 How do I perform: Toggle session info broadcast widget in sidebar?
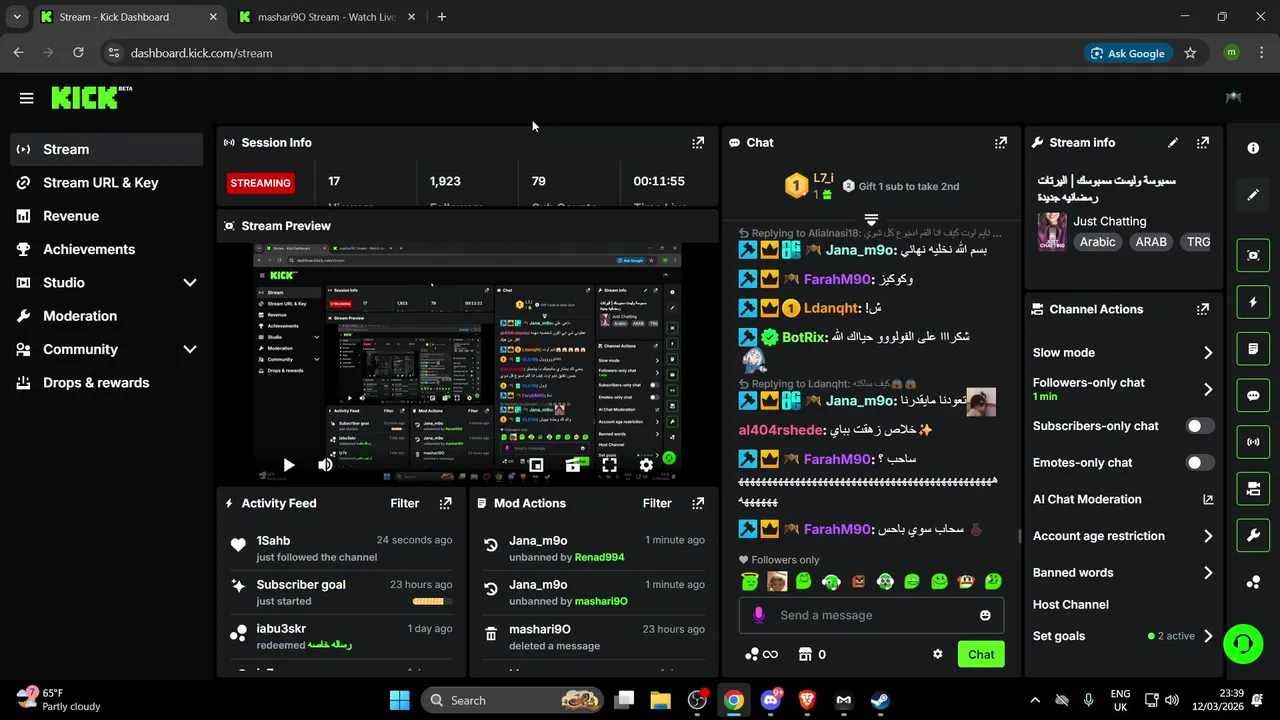point(1253,442)
